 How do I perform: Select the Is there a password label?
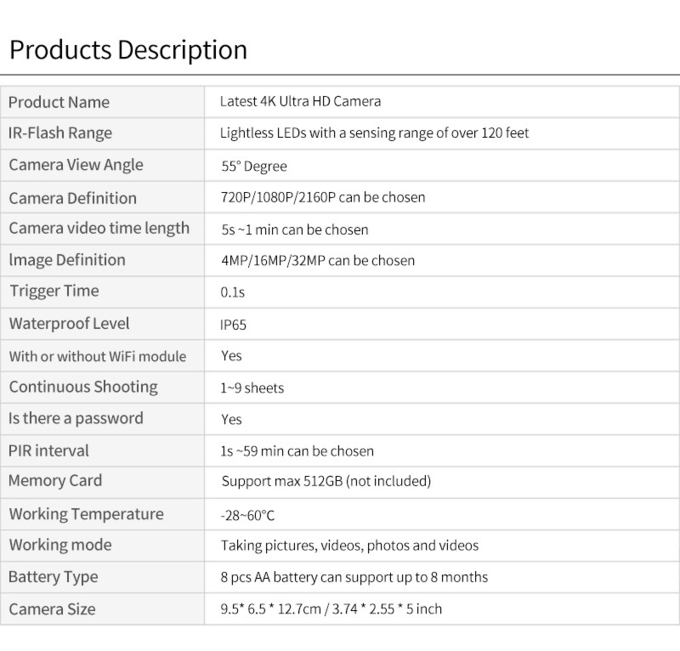(76, 419)
